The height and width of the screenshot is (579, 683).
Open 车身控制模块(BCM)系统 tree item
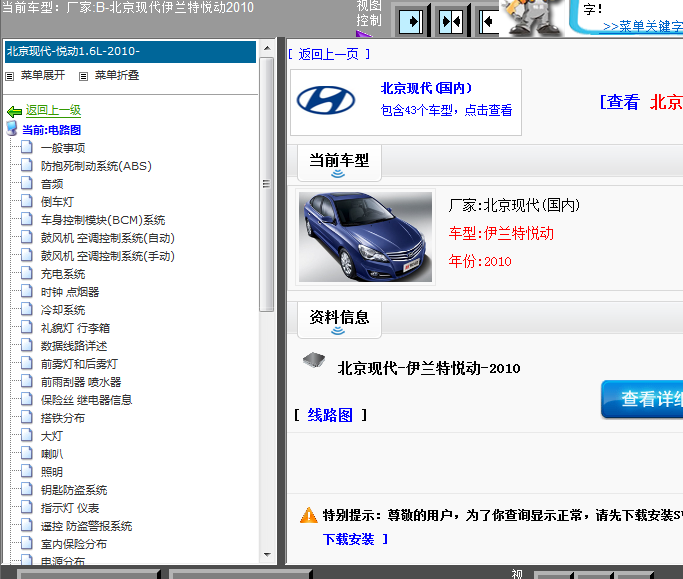tap(103, 220)
